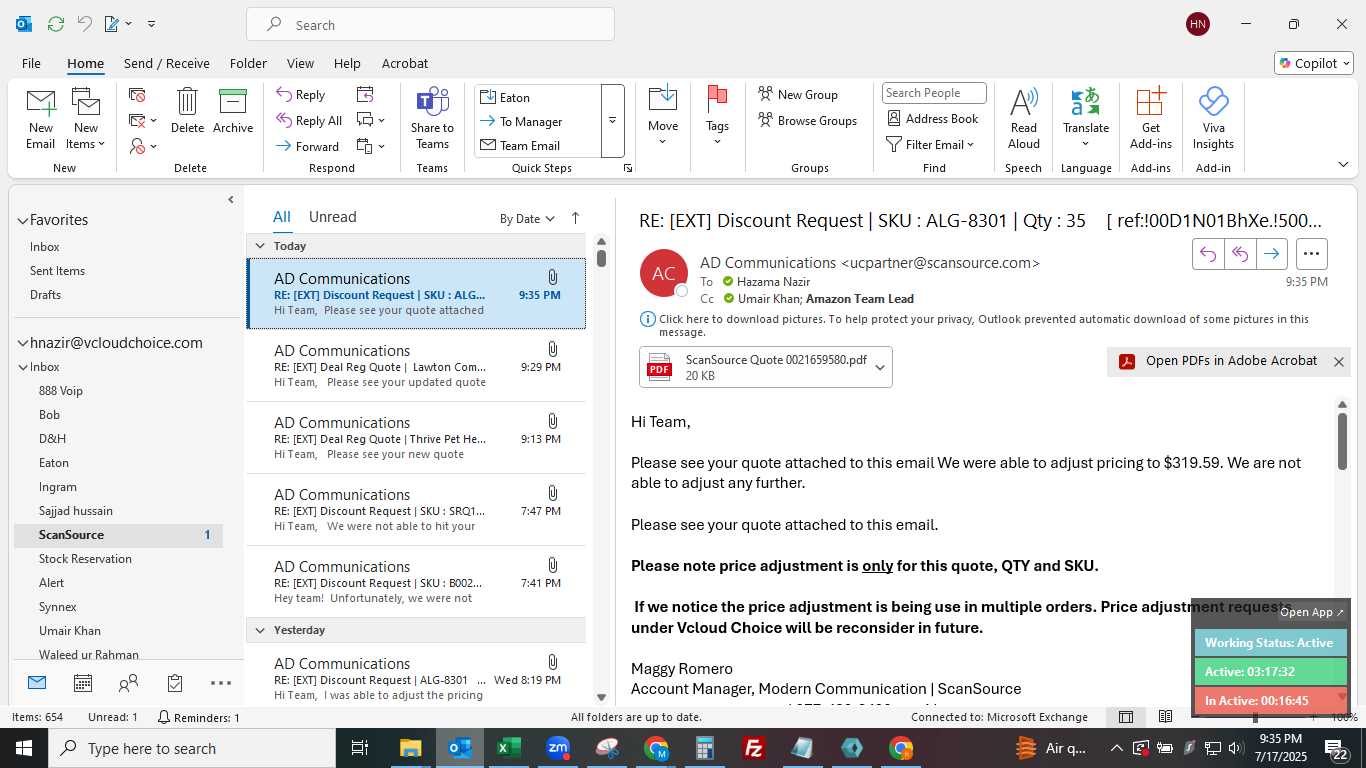Click the Copilot button
The width and height of the screenshot is (1366, 768).
pos(1314,63)
